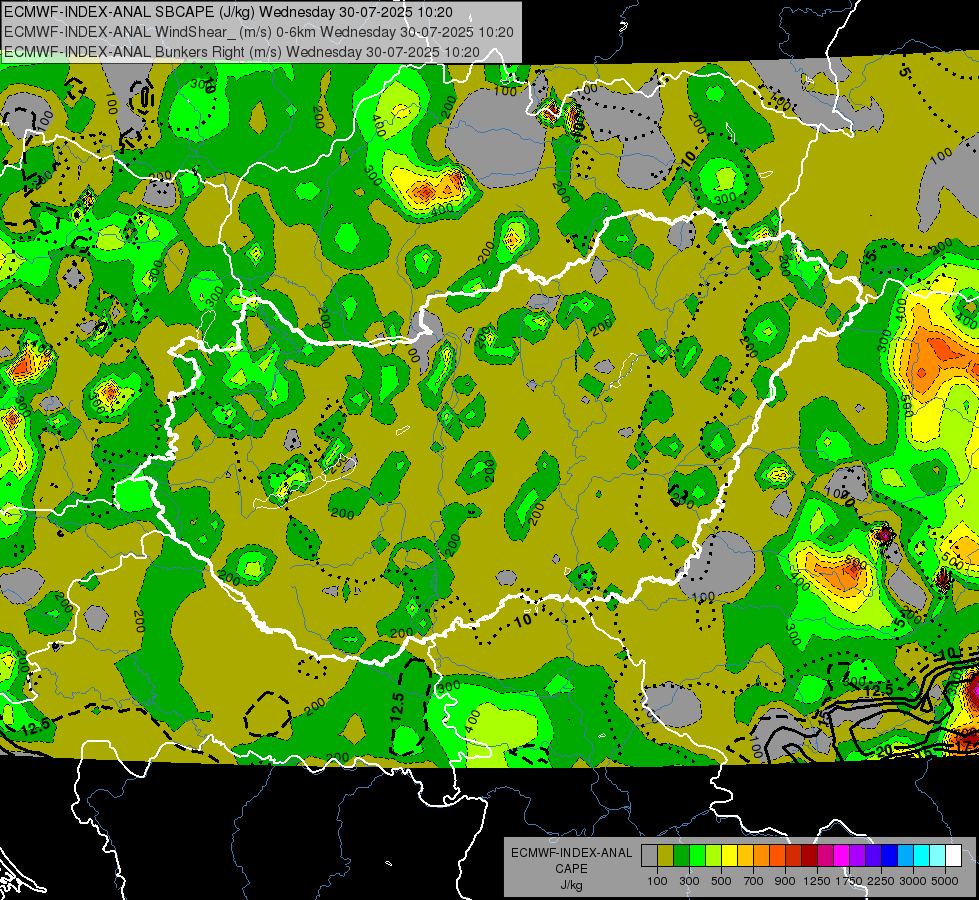The image size is (979, 900).
Task: Click the 5000 tick label in the legend
Action: [945, 881]
